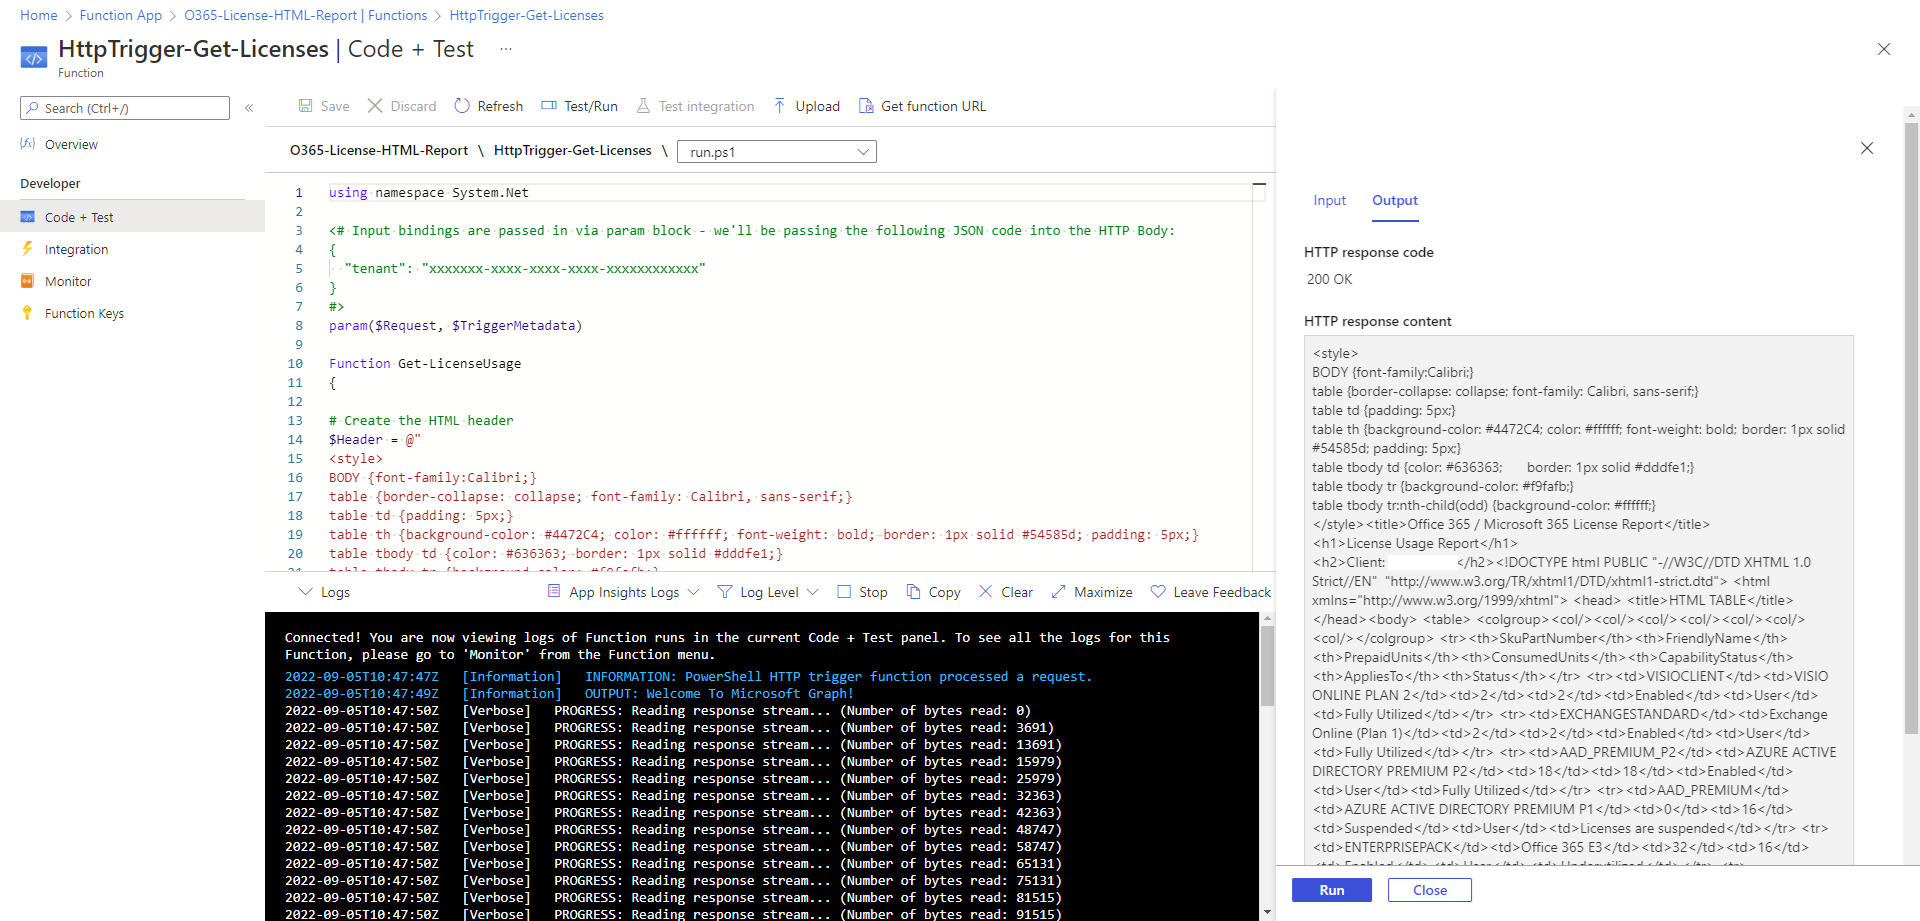Open Function App breadcrumb link

(120, 15)
